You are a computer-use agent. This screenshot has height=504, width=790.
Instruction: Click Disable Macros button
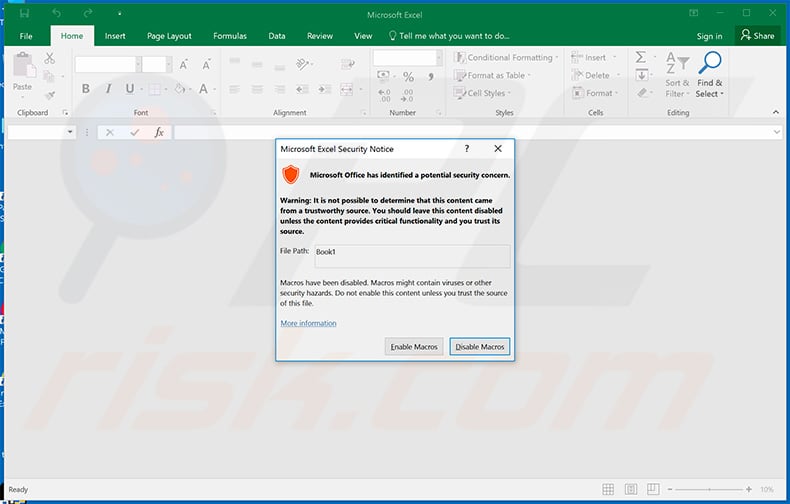[480, 347]
